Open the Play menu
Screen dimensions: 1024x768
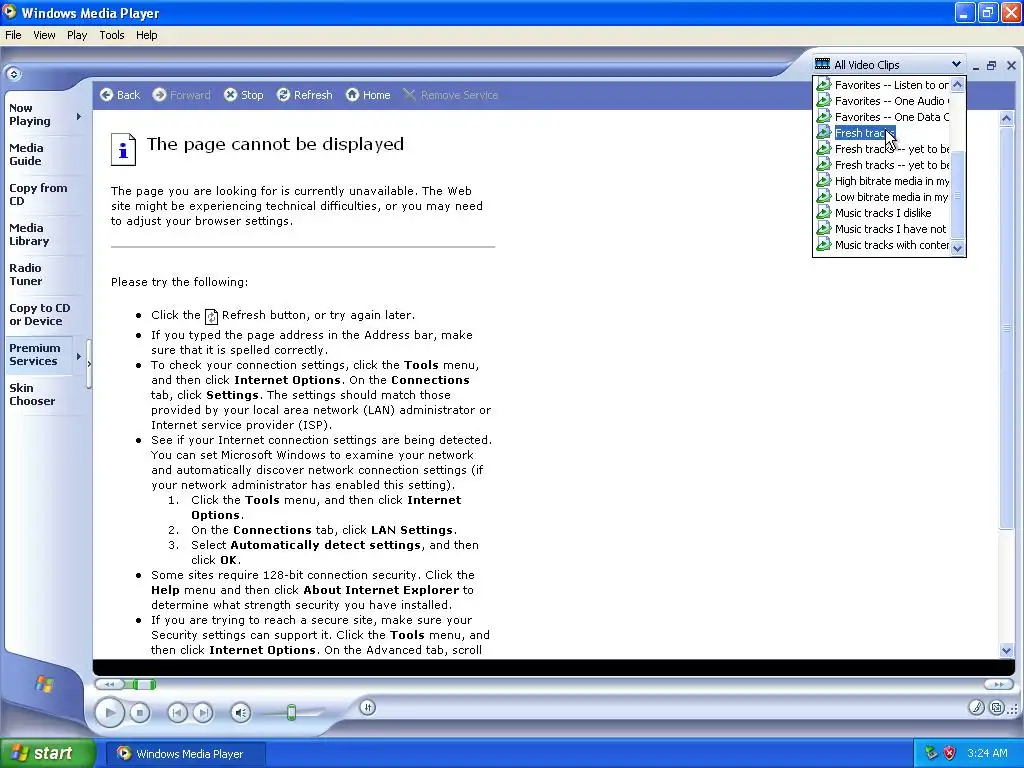77,35
